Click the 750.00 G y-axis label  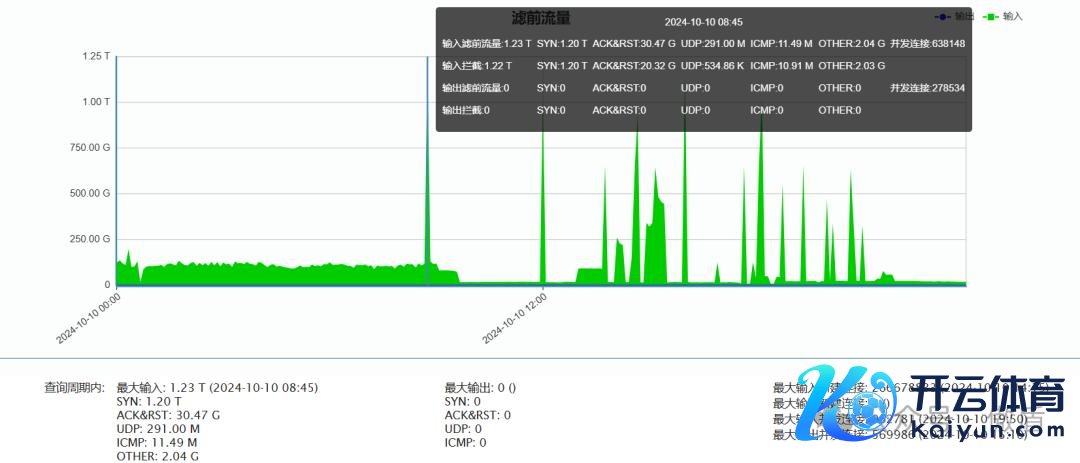click(x=90, y=148)
